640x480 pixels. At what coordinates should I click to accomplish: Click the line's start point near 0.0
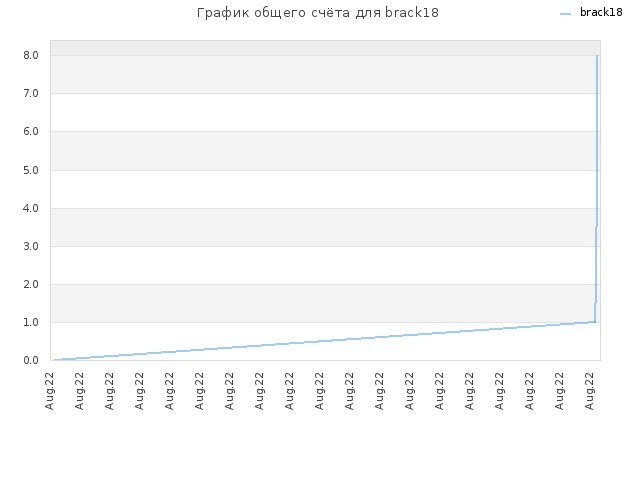point(55,360)
